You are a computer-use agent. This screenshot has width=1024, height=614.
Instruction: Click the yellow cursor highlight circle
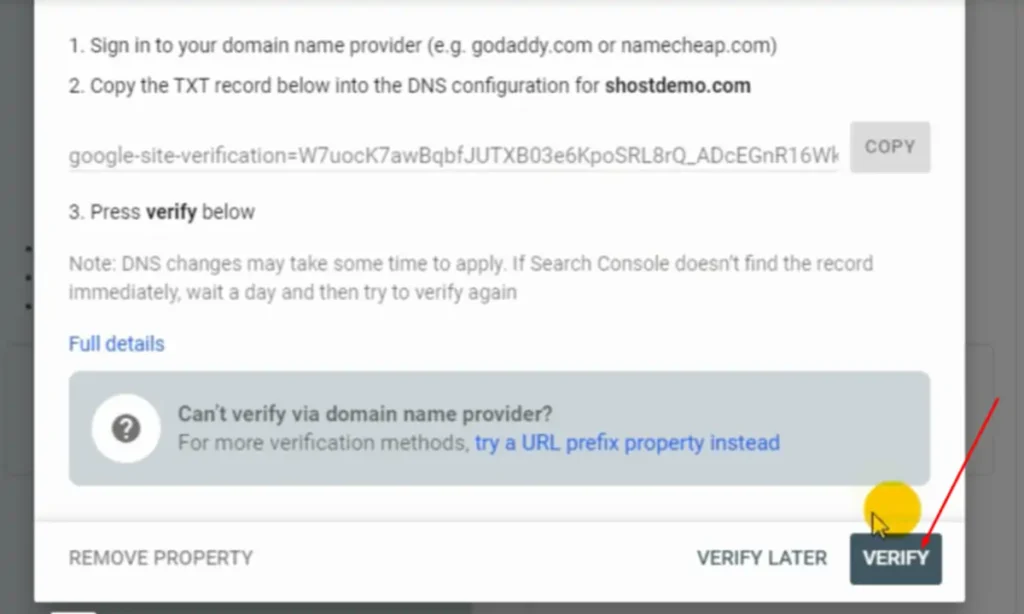[891, 506]
